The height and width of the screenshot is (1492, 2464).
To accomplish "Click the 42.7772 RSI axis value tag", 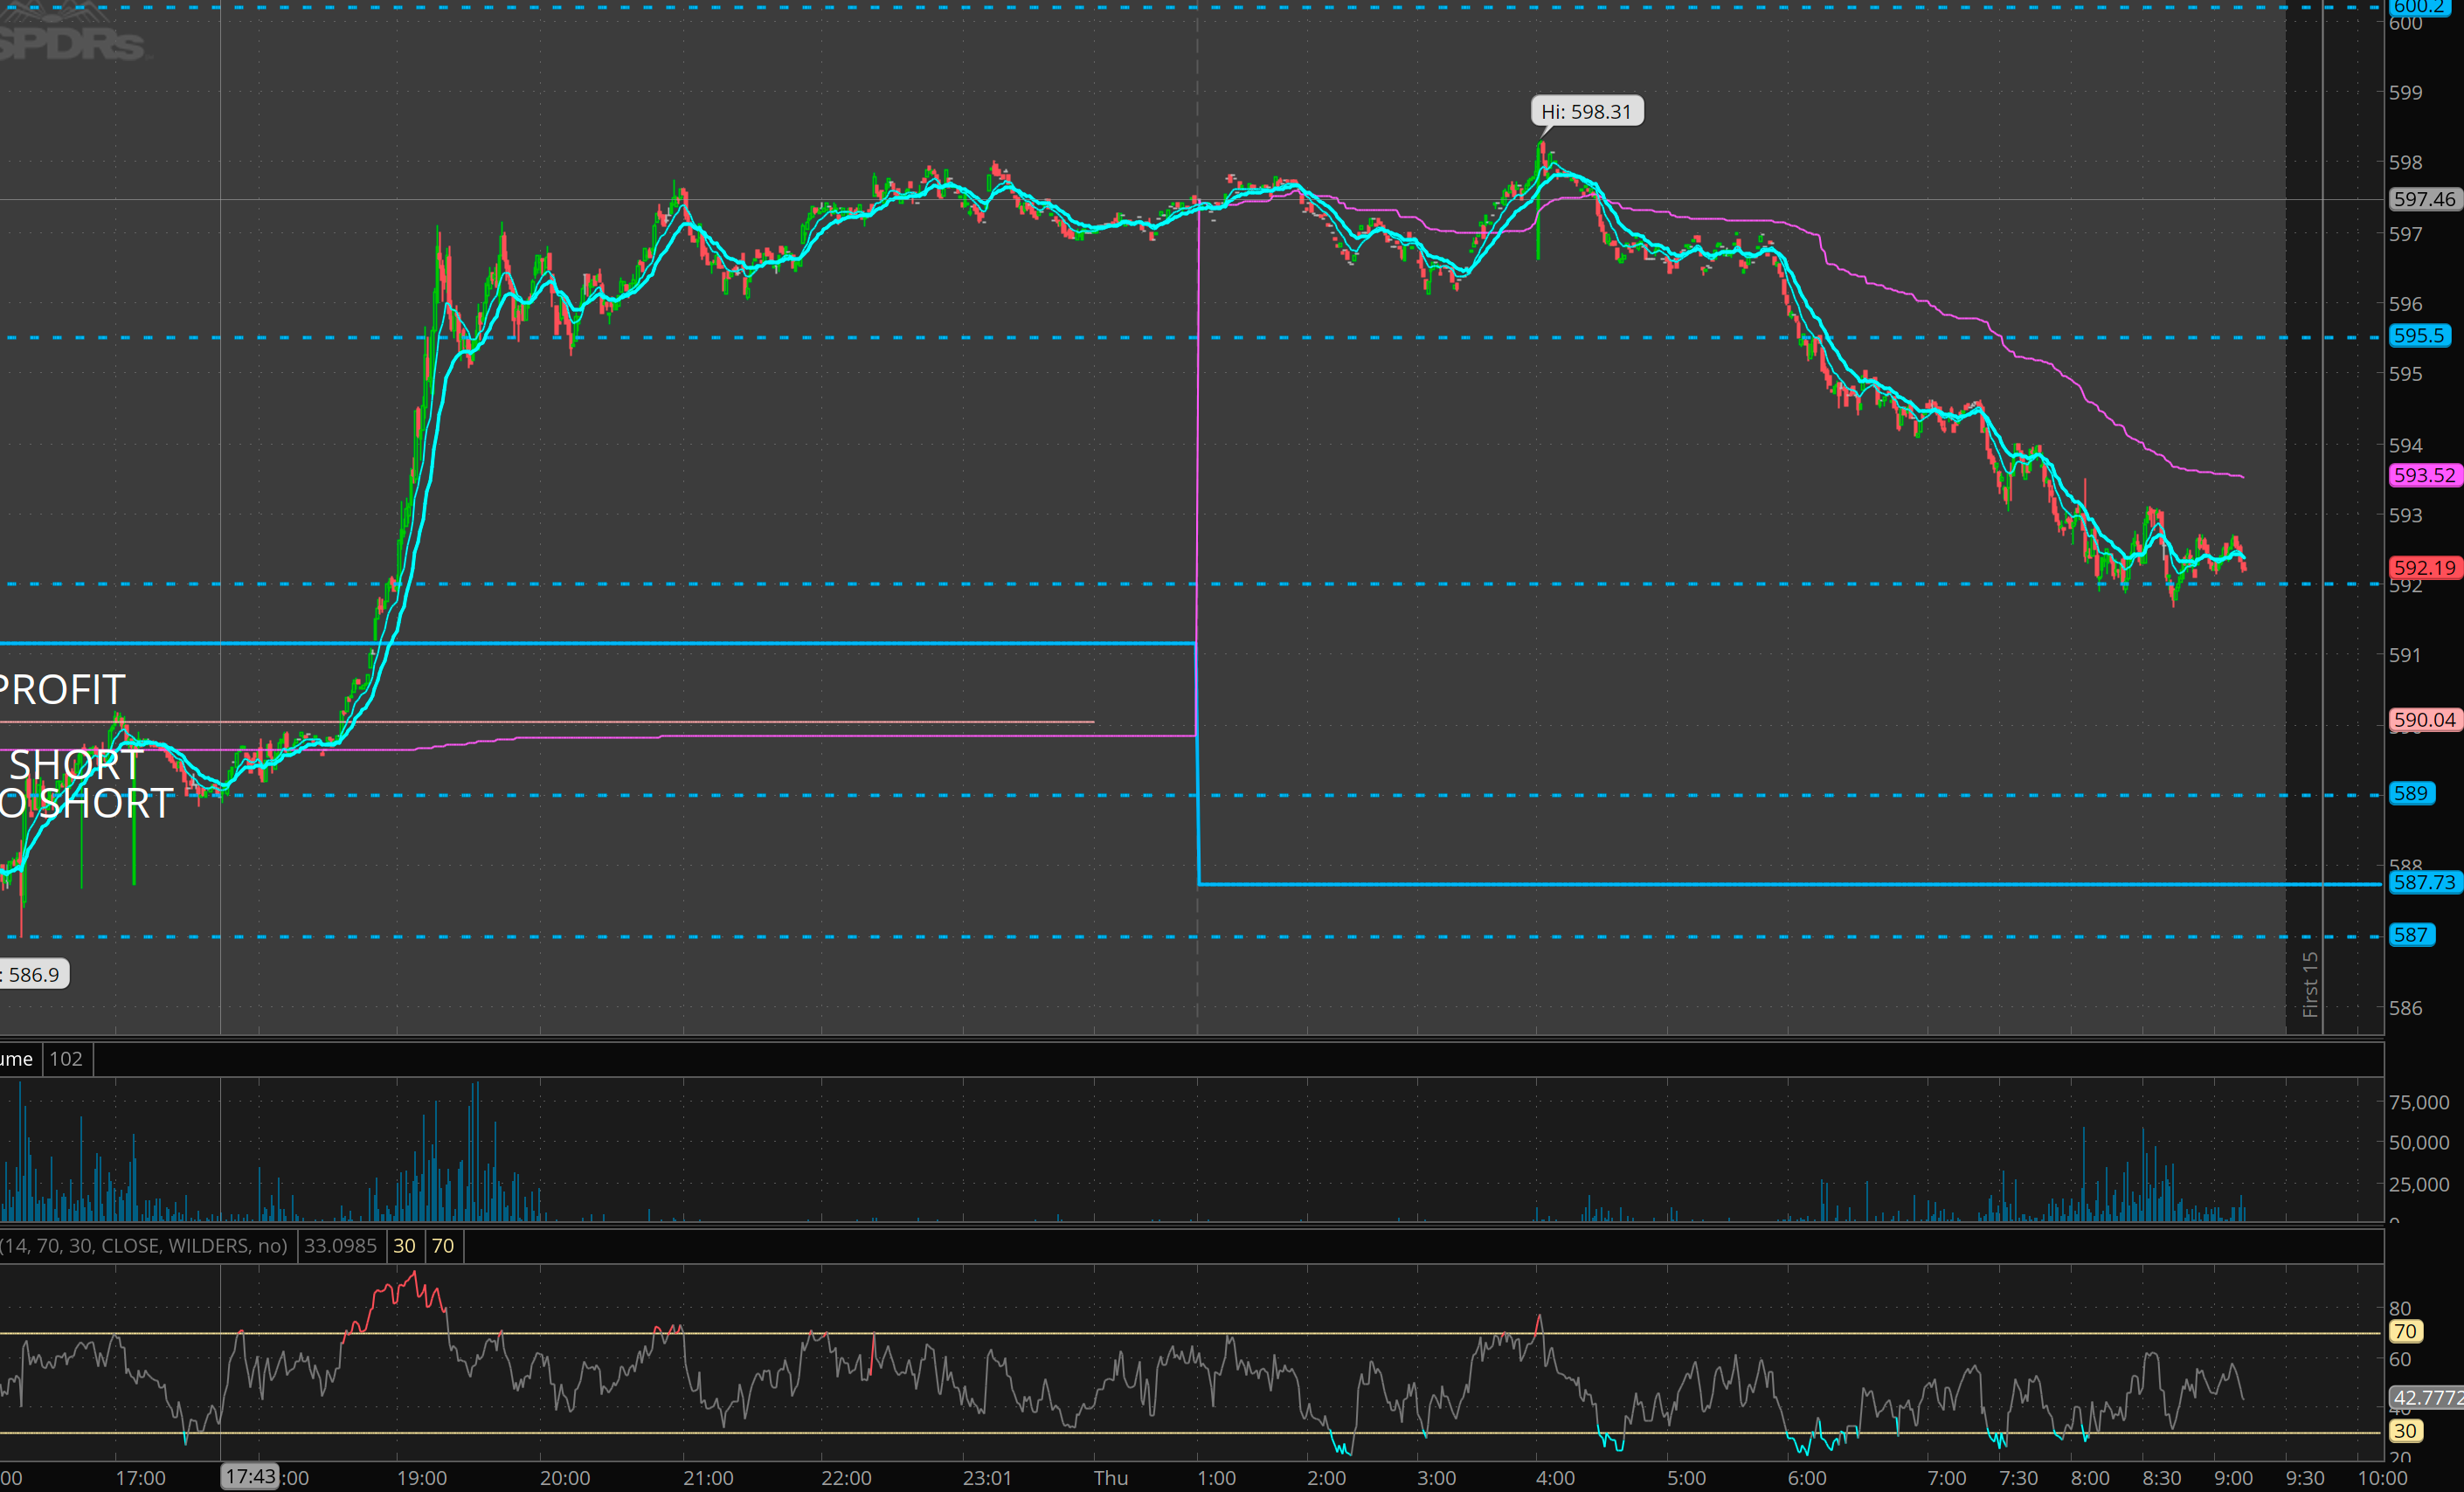I will (2425, 1398).
